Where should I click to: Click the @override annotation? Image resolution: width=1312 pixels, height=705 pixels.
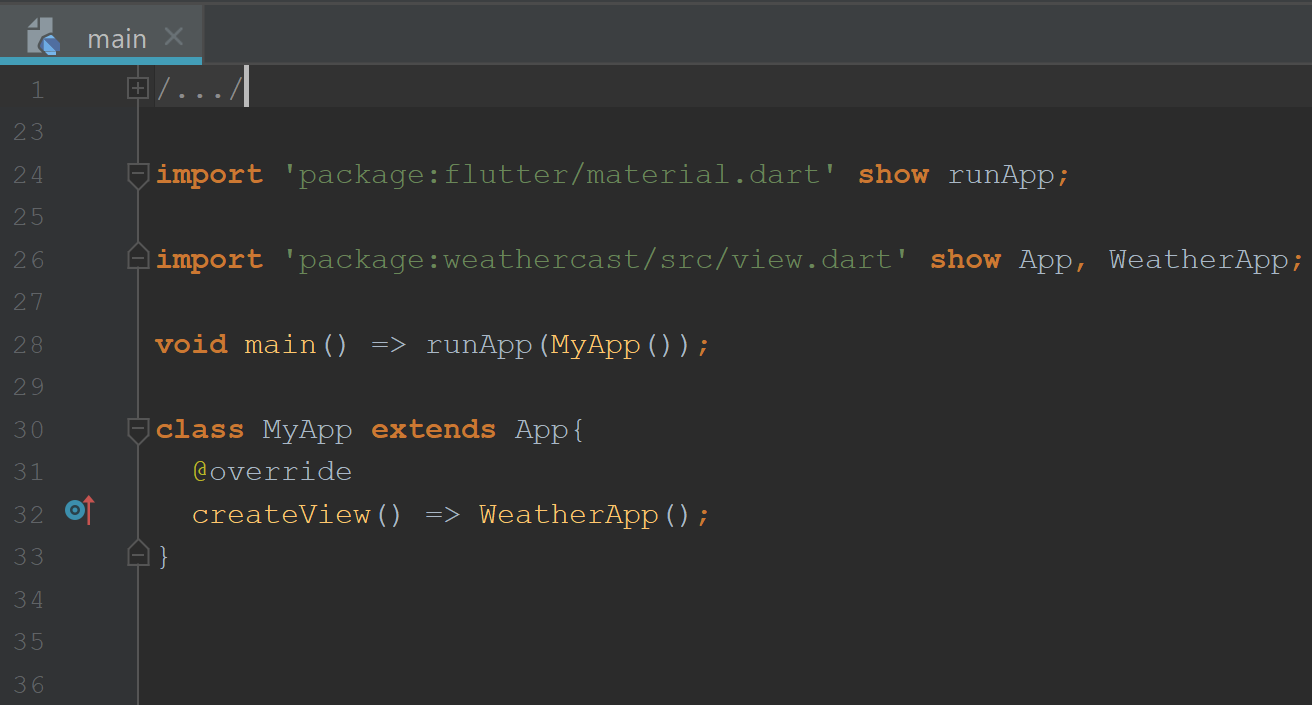coord(272,471)
